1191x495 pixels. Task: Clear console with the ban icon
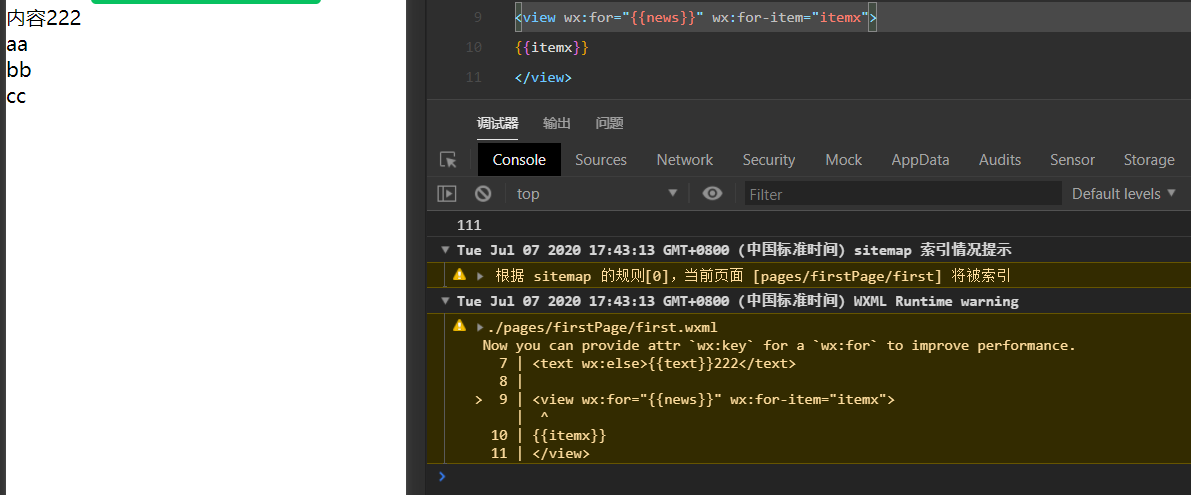pyautogui.click(x=483, y=194)
